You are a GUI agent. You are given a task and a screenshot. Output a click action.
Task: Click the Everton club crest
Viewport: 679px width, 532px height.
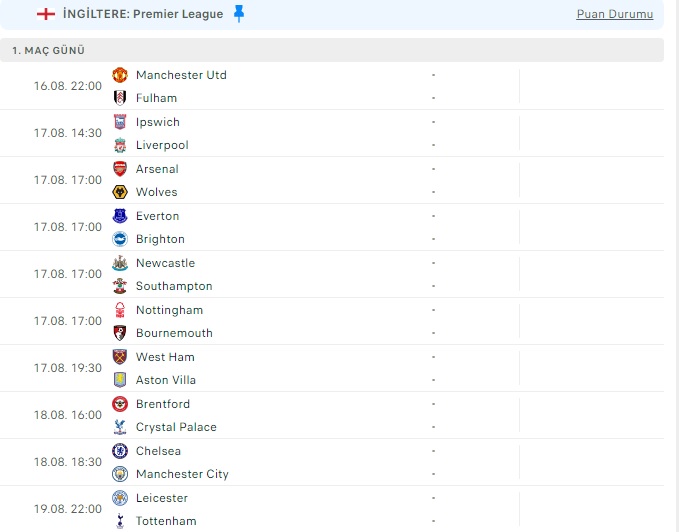[120, 216]
